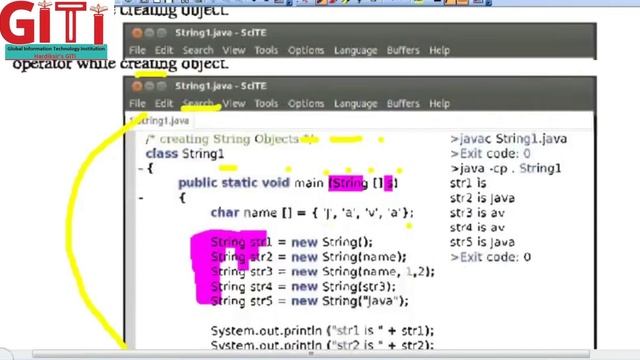The height and width of the screenshot is (360, 640).
Task: Collapse the fold marker beside main method brace
Action: click(x=141, y=198)
